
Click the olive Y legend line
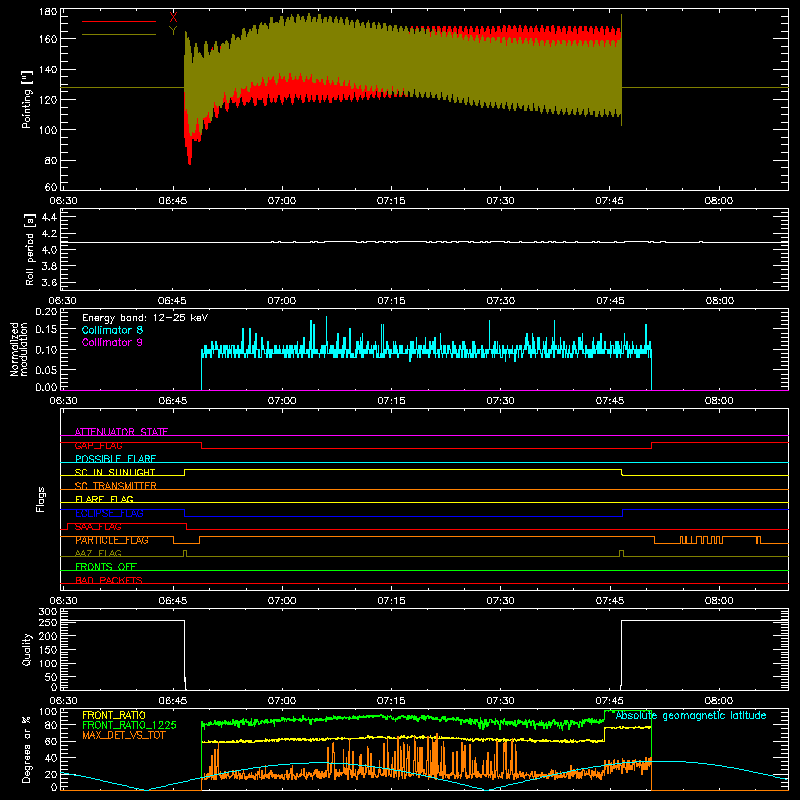click(119, 34)
